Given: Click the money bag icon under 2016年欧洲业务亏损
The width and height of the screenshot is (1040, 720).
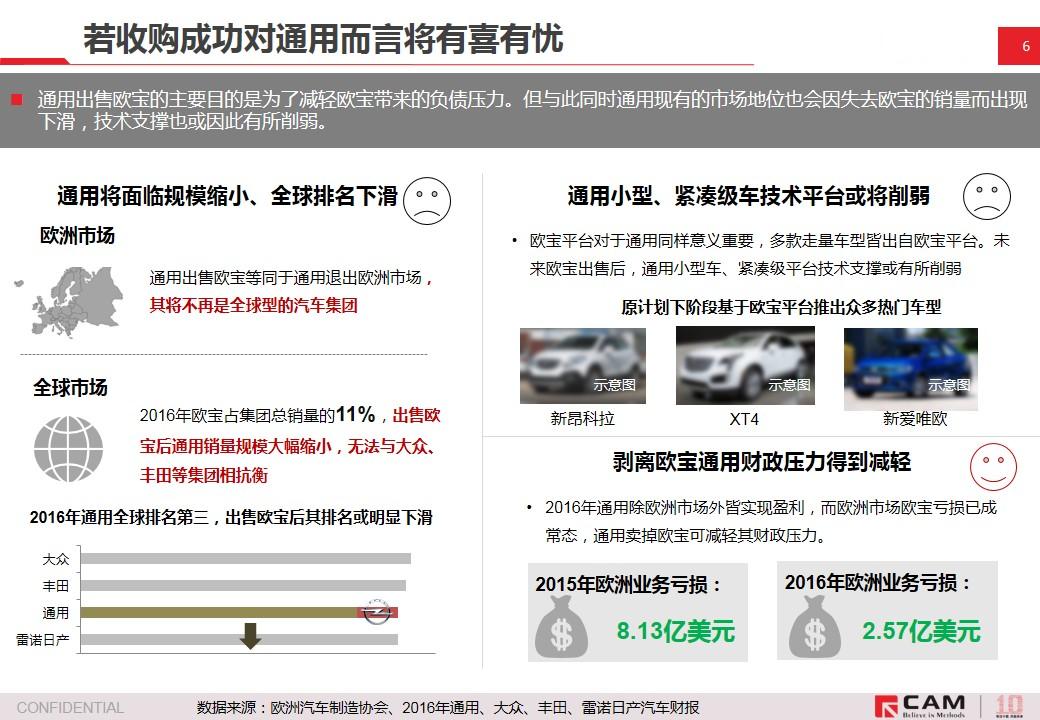Looking at the screenshot, I should click(814, 627).
